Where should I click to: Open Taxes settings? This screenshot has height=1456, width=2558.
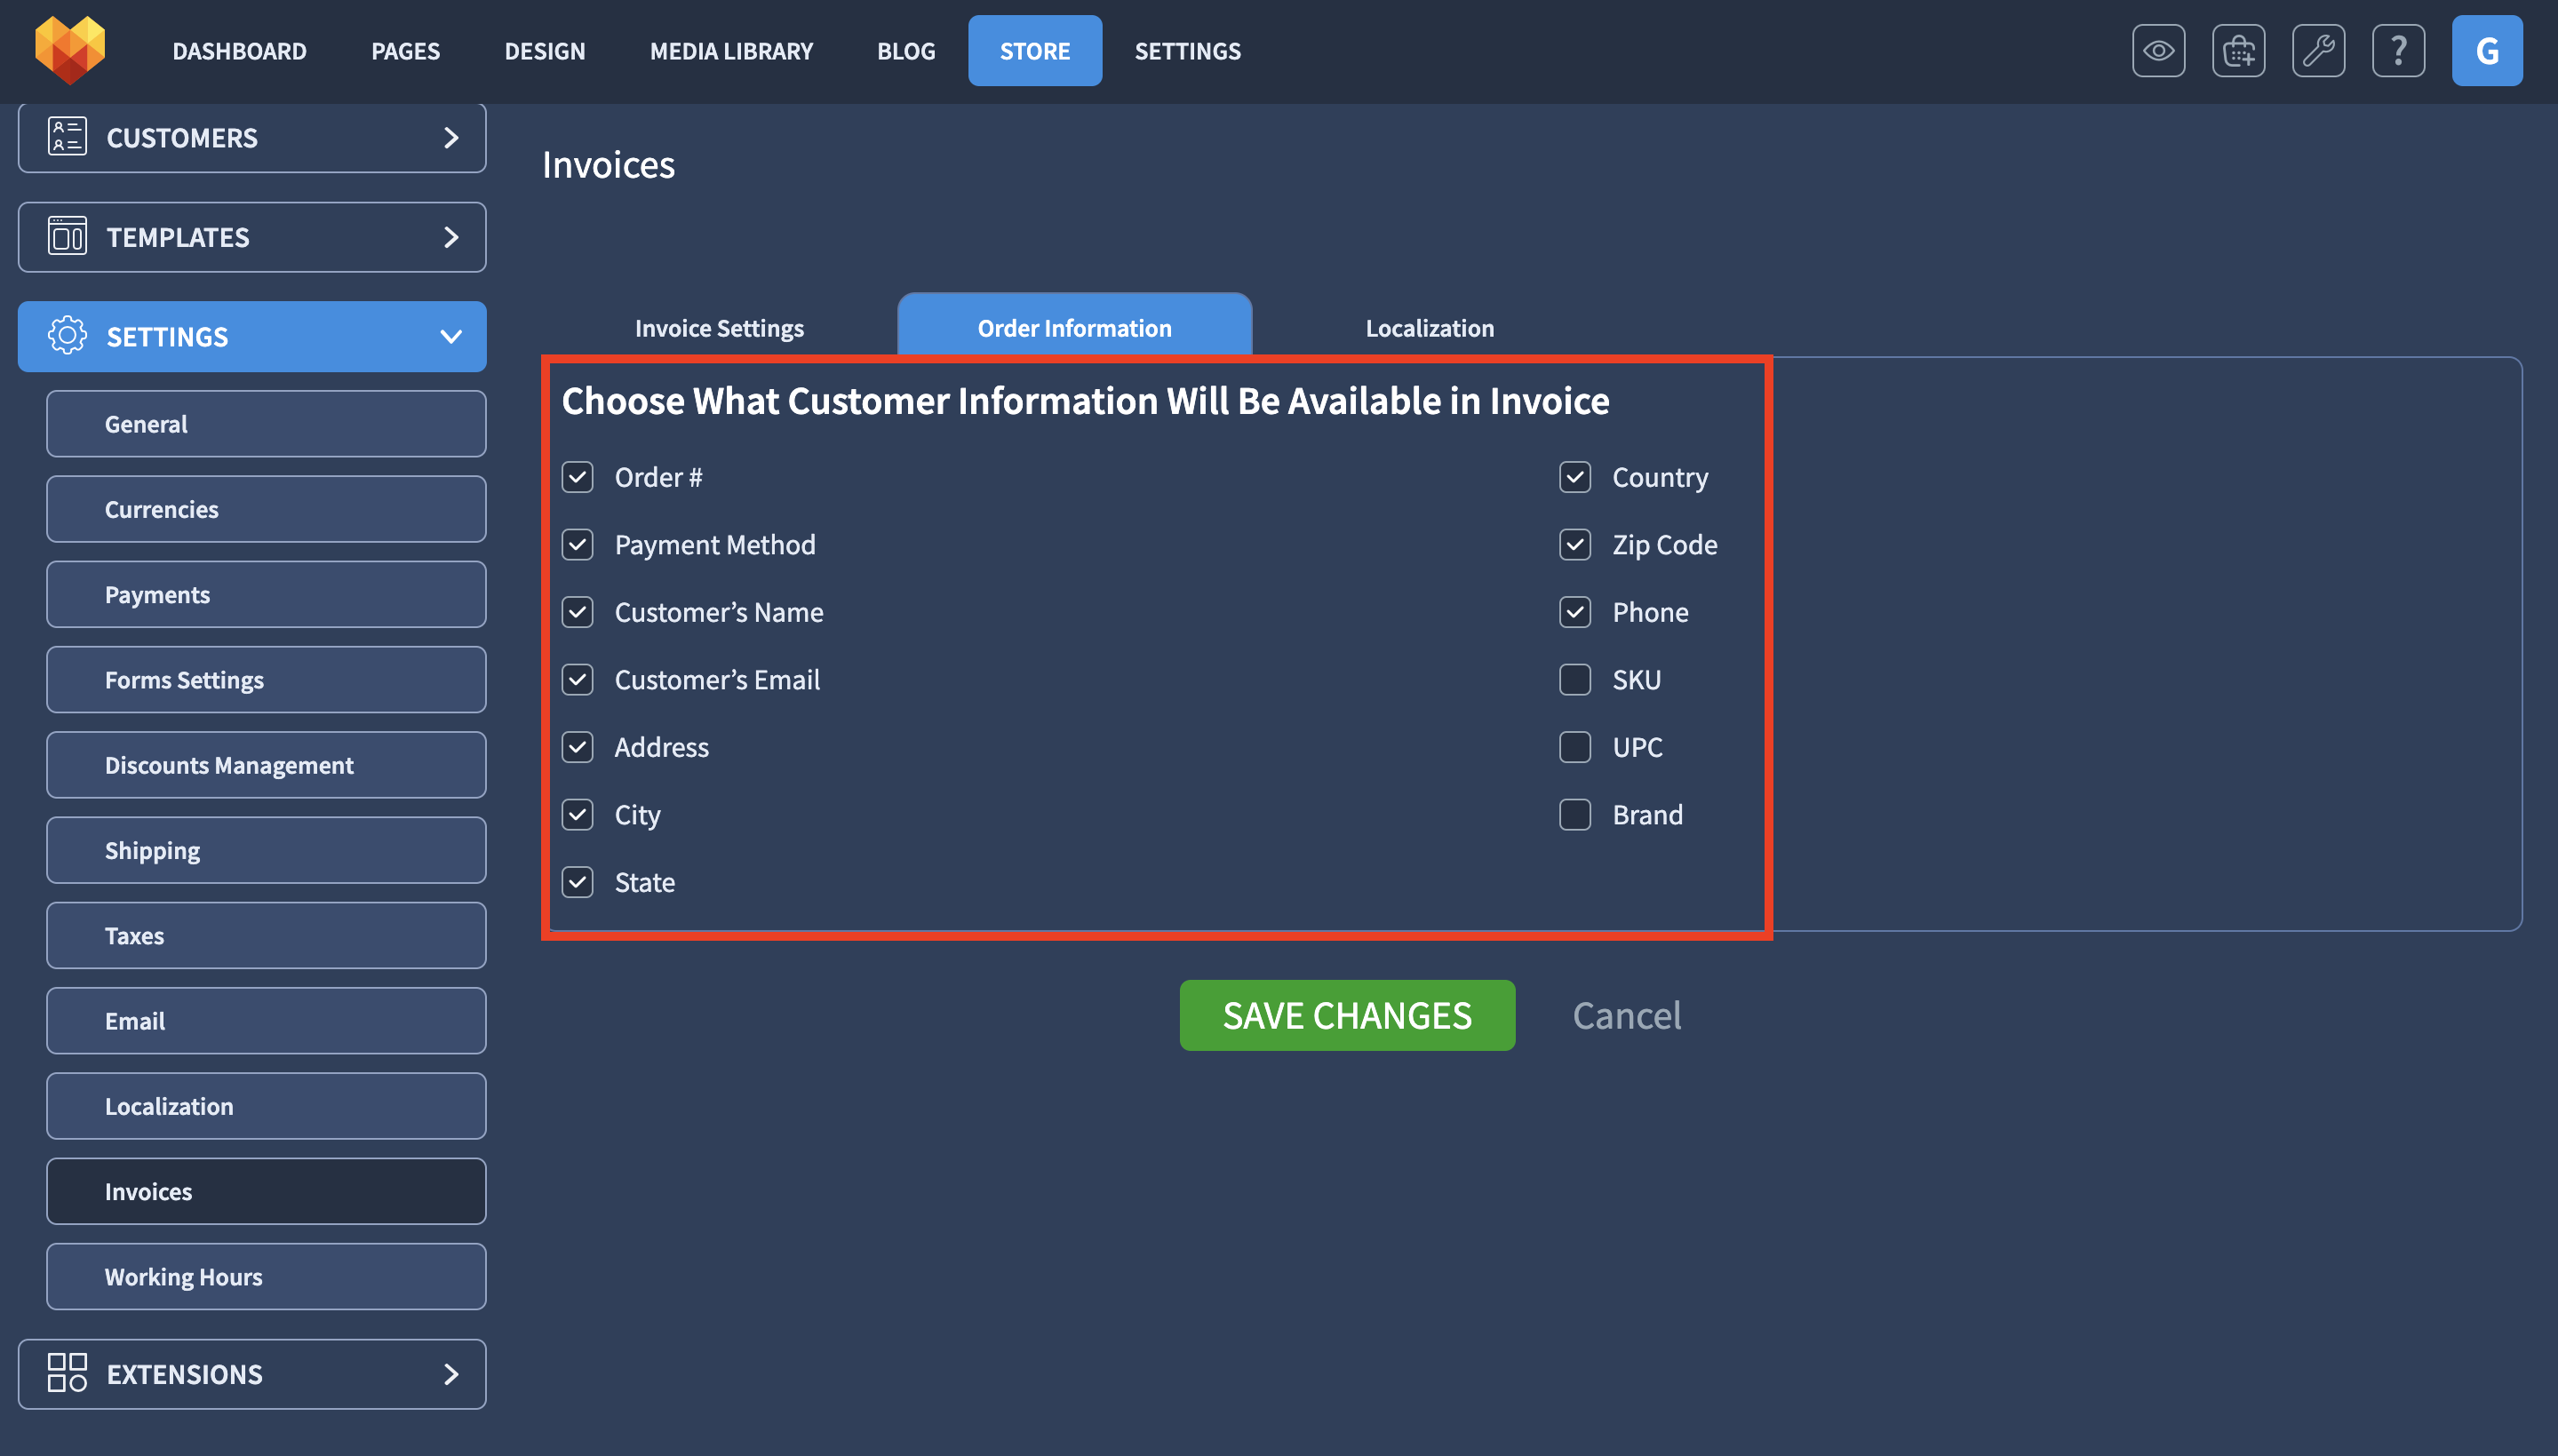(x=266, y=936)
